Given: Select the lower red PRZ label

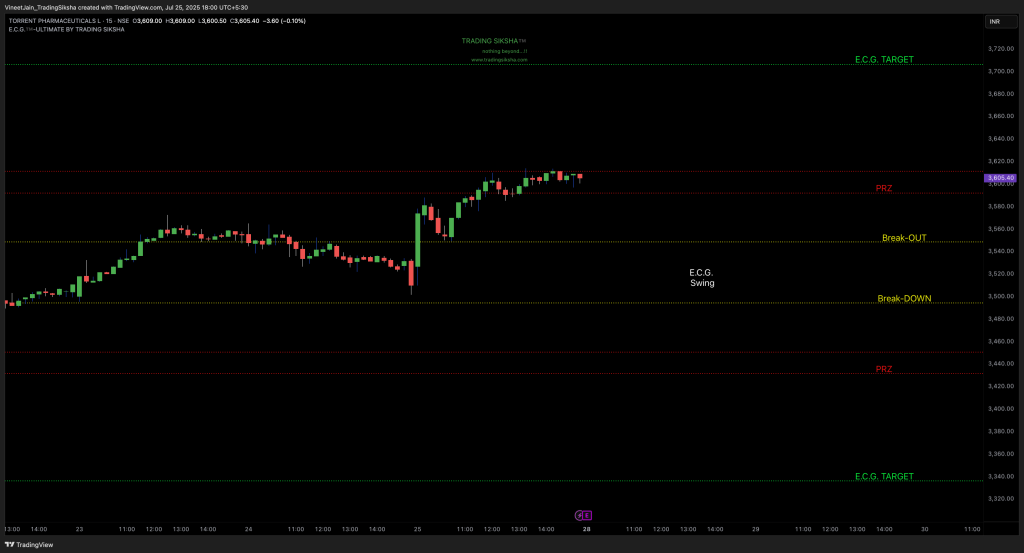Looking at the screenshot, I should click(x=883, y=369).
